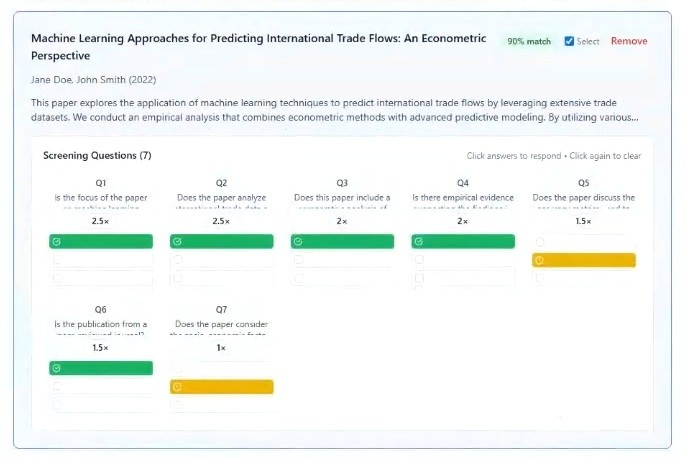
Task: Click Q6 green selected answer check icon
Action: (57, 368)
